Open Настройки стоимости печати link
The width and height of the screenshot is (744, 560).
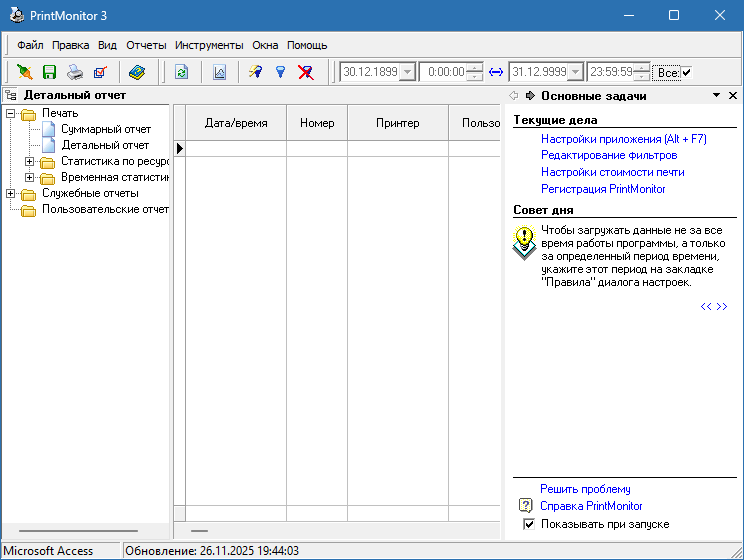(x=613, y=172)
